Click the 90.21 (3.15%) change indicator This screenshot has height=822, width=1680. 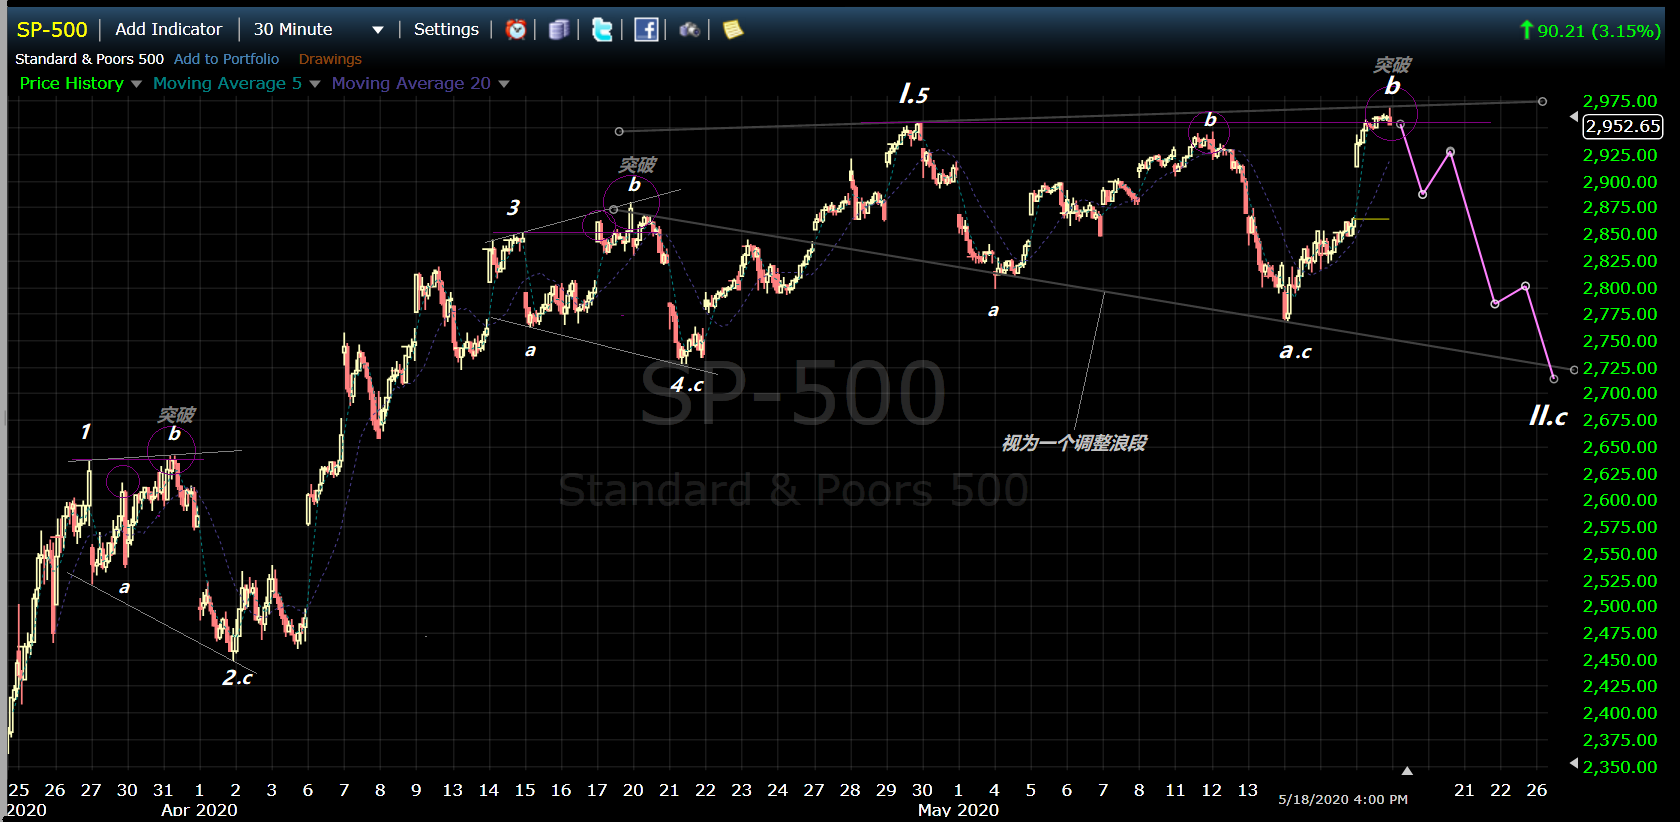pyautogui.click(x=1590, y=31)
